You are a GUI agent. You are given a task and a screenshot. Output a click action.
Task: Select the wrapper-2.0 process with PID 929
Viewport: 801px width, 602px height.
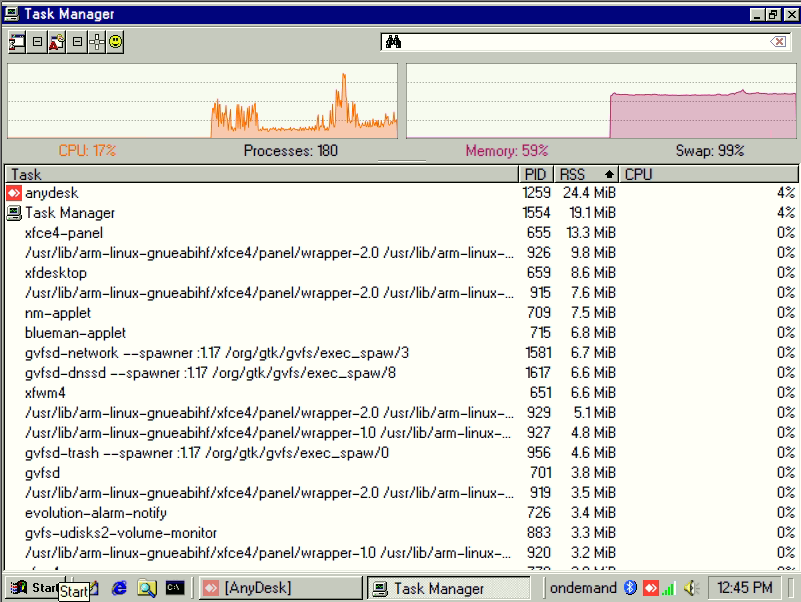tap(402, 413)
